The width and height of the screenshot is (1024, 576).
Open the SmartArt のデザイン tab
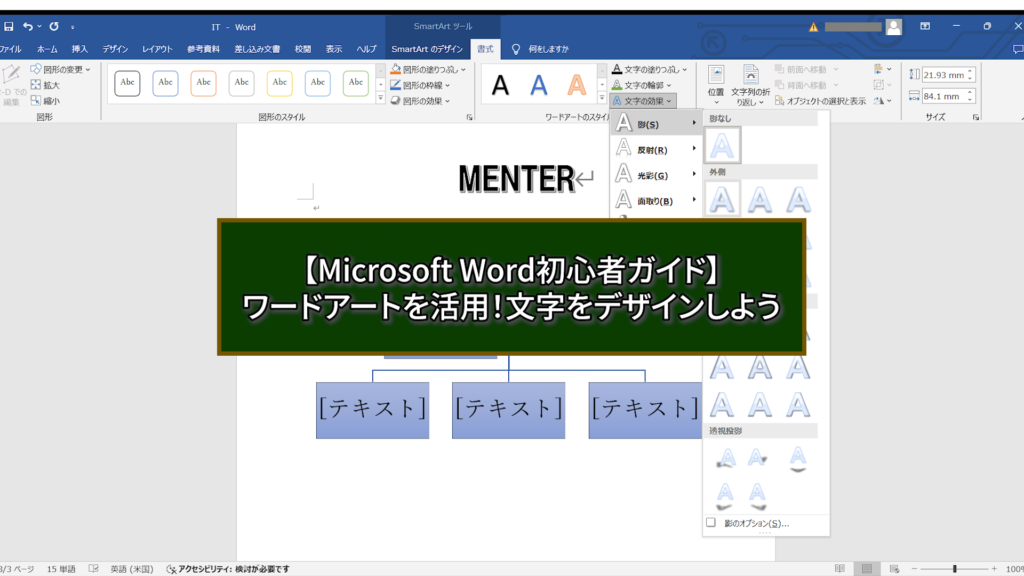427,49
